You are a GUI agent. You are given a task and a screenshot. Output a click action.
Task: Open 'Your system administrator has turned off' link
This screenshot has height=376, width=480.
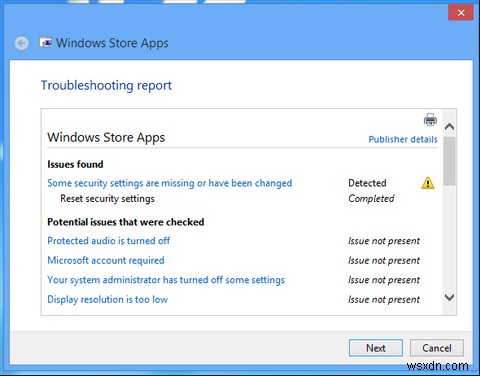[166, 280]
